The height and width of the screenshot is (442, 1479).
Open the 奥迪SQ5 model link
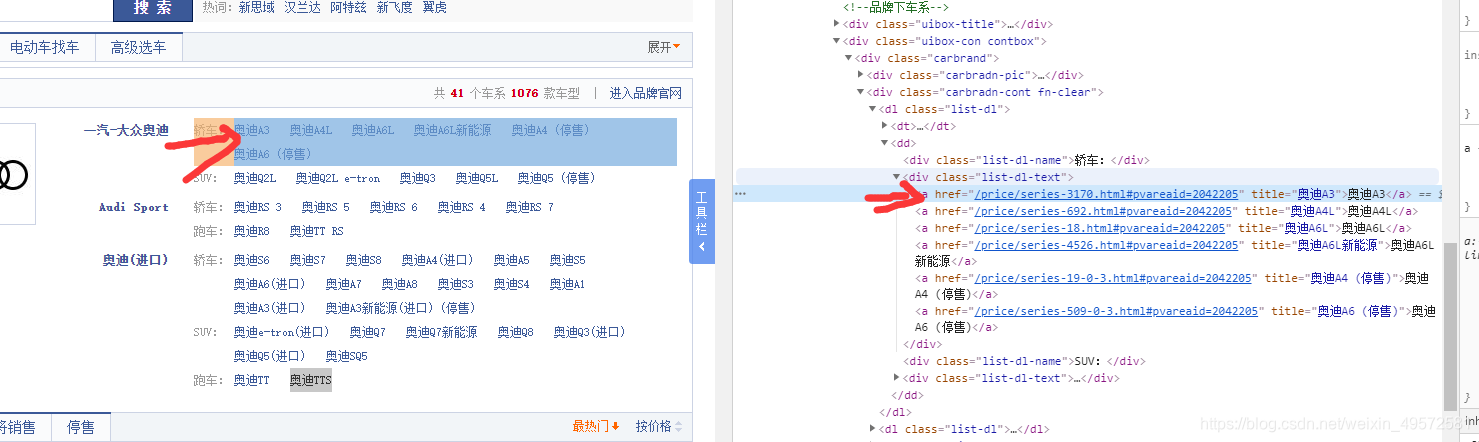tap(347, 356)
